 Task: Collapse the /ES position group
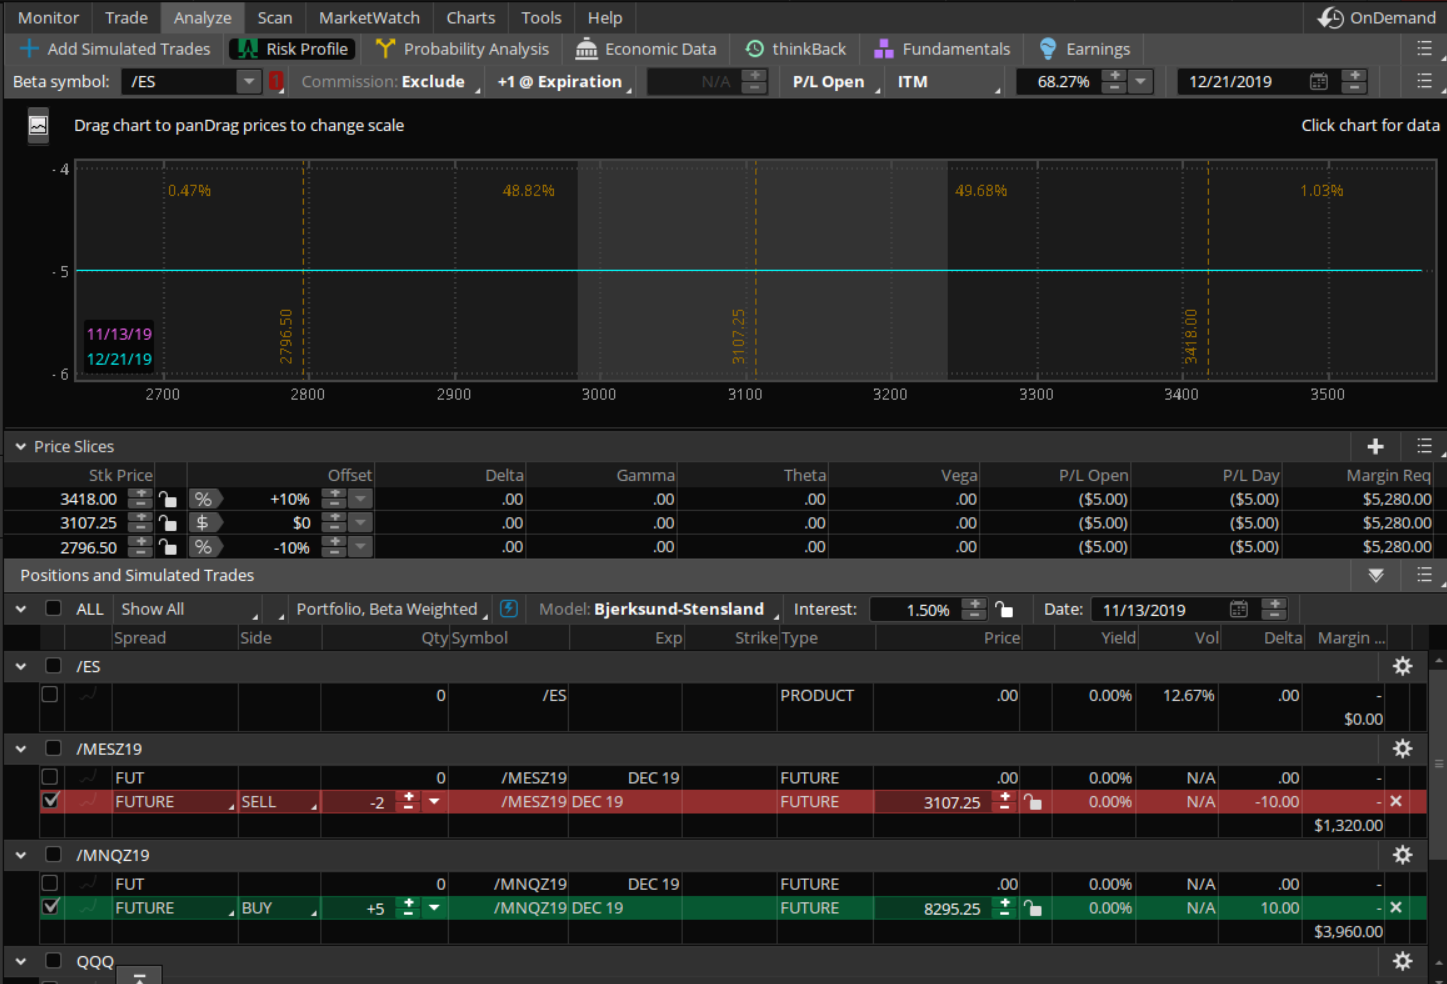pos(20,666)
